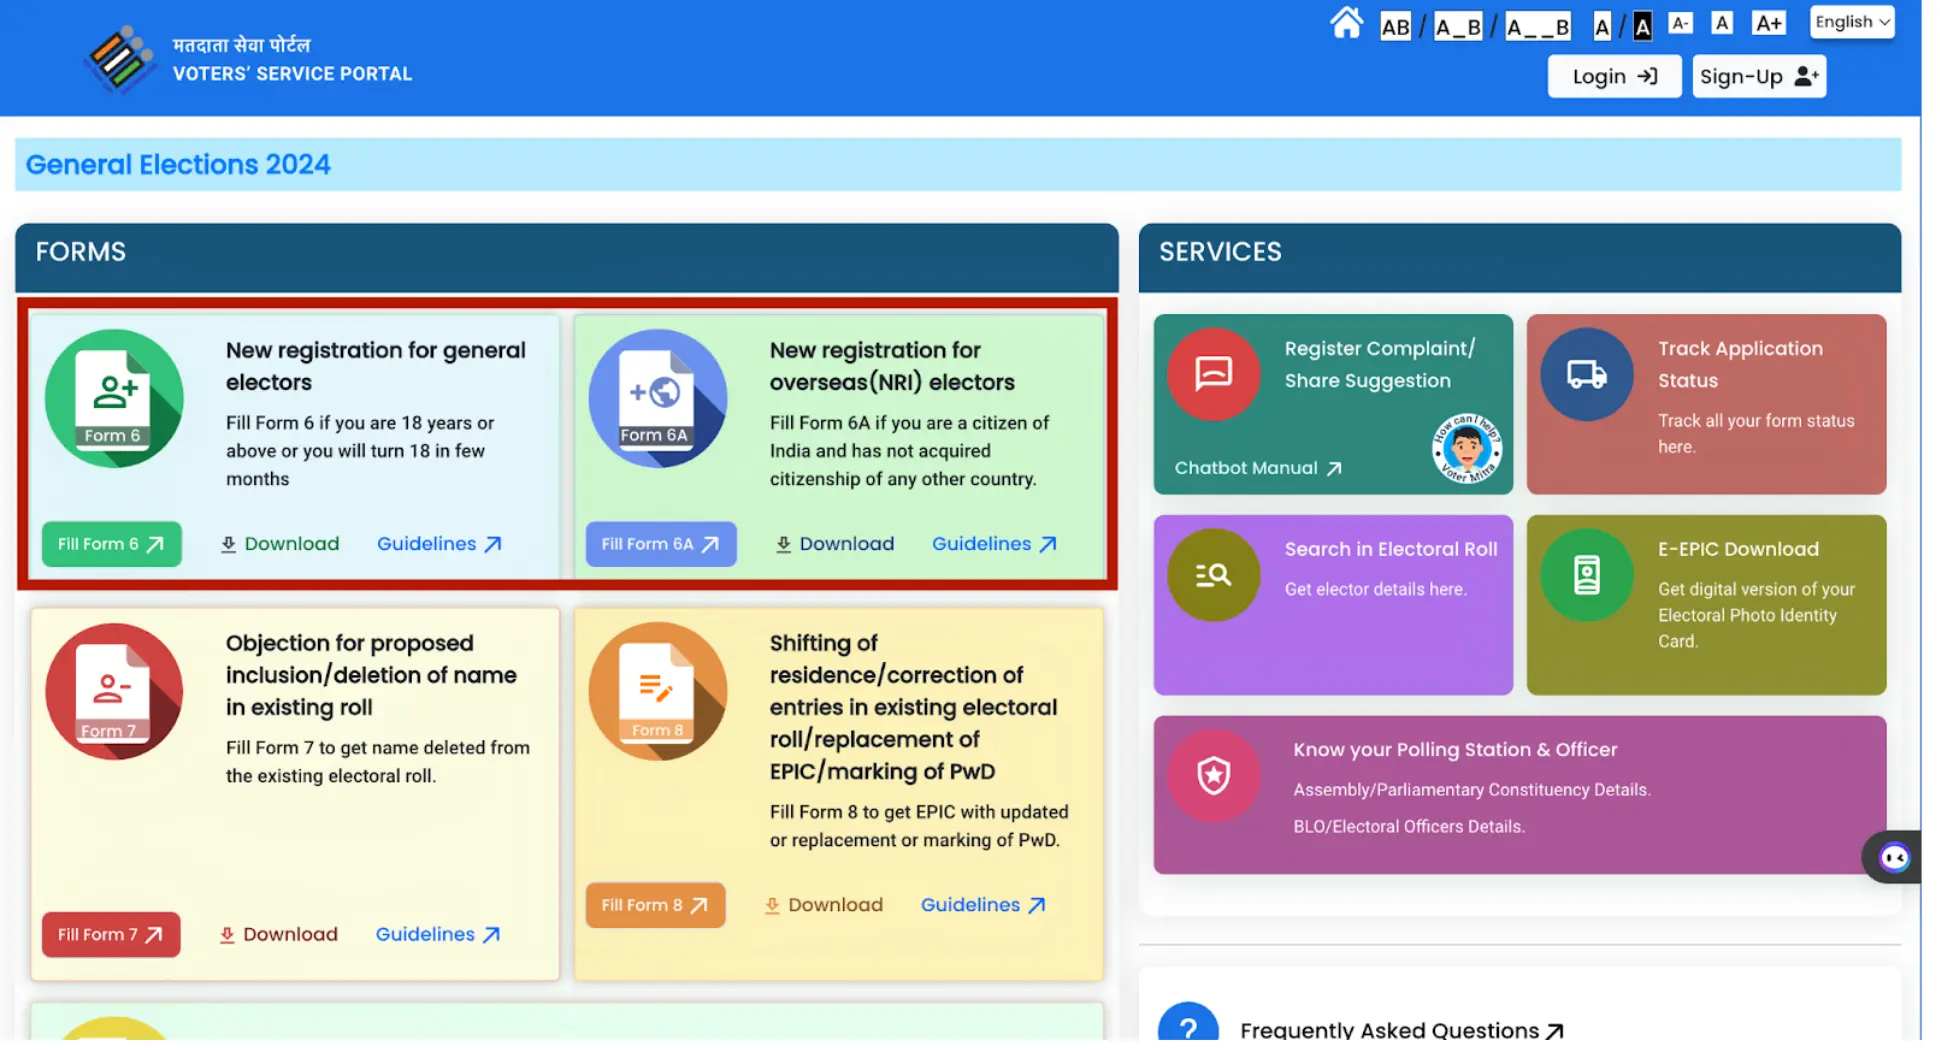Open General Elections 2024 link
The width and height of the screenshot is (1940, 1050).
(x=178, y=164)
